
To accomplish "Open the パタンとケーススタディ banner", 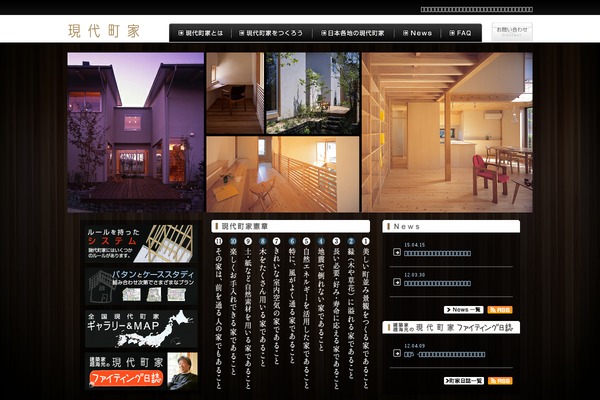I will [141, 286].
